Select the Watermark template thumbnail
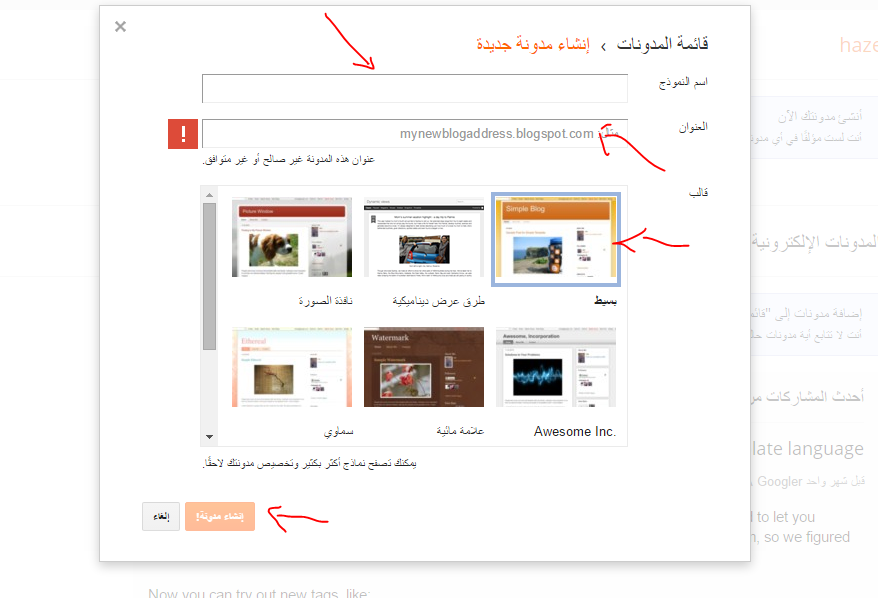This screenshot has height=598, width=878. (x=424, y=367)
